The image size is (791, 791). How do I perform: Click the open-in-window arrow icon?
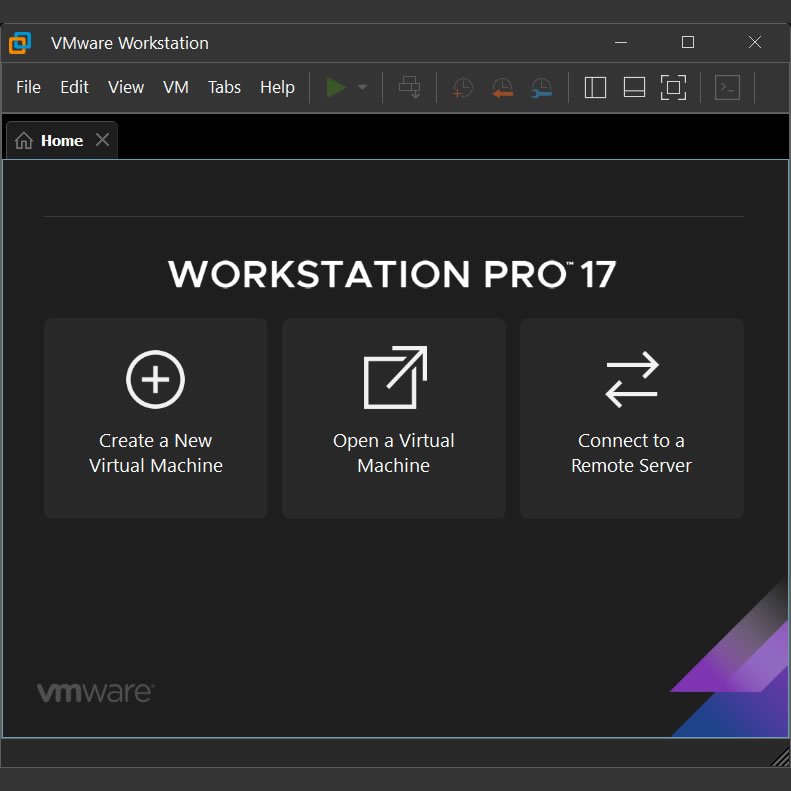tap(395, 377)
